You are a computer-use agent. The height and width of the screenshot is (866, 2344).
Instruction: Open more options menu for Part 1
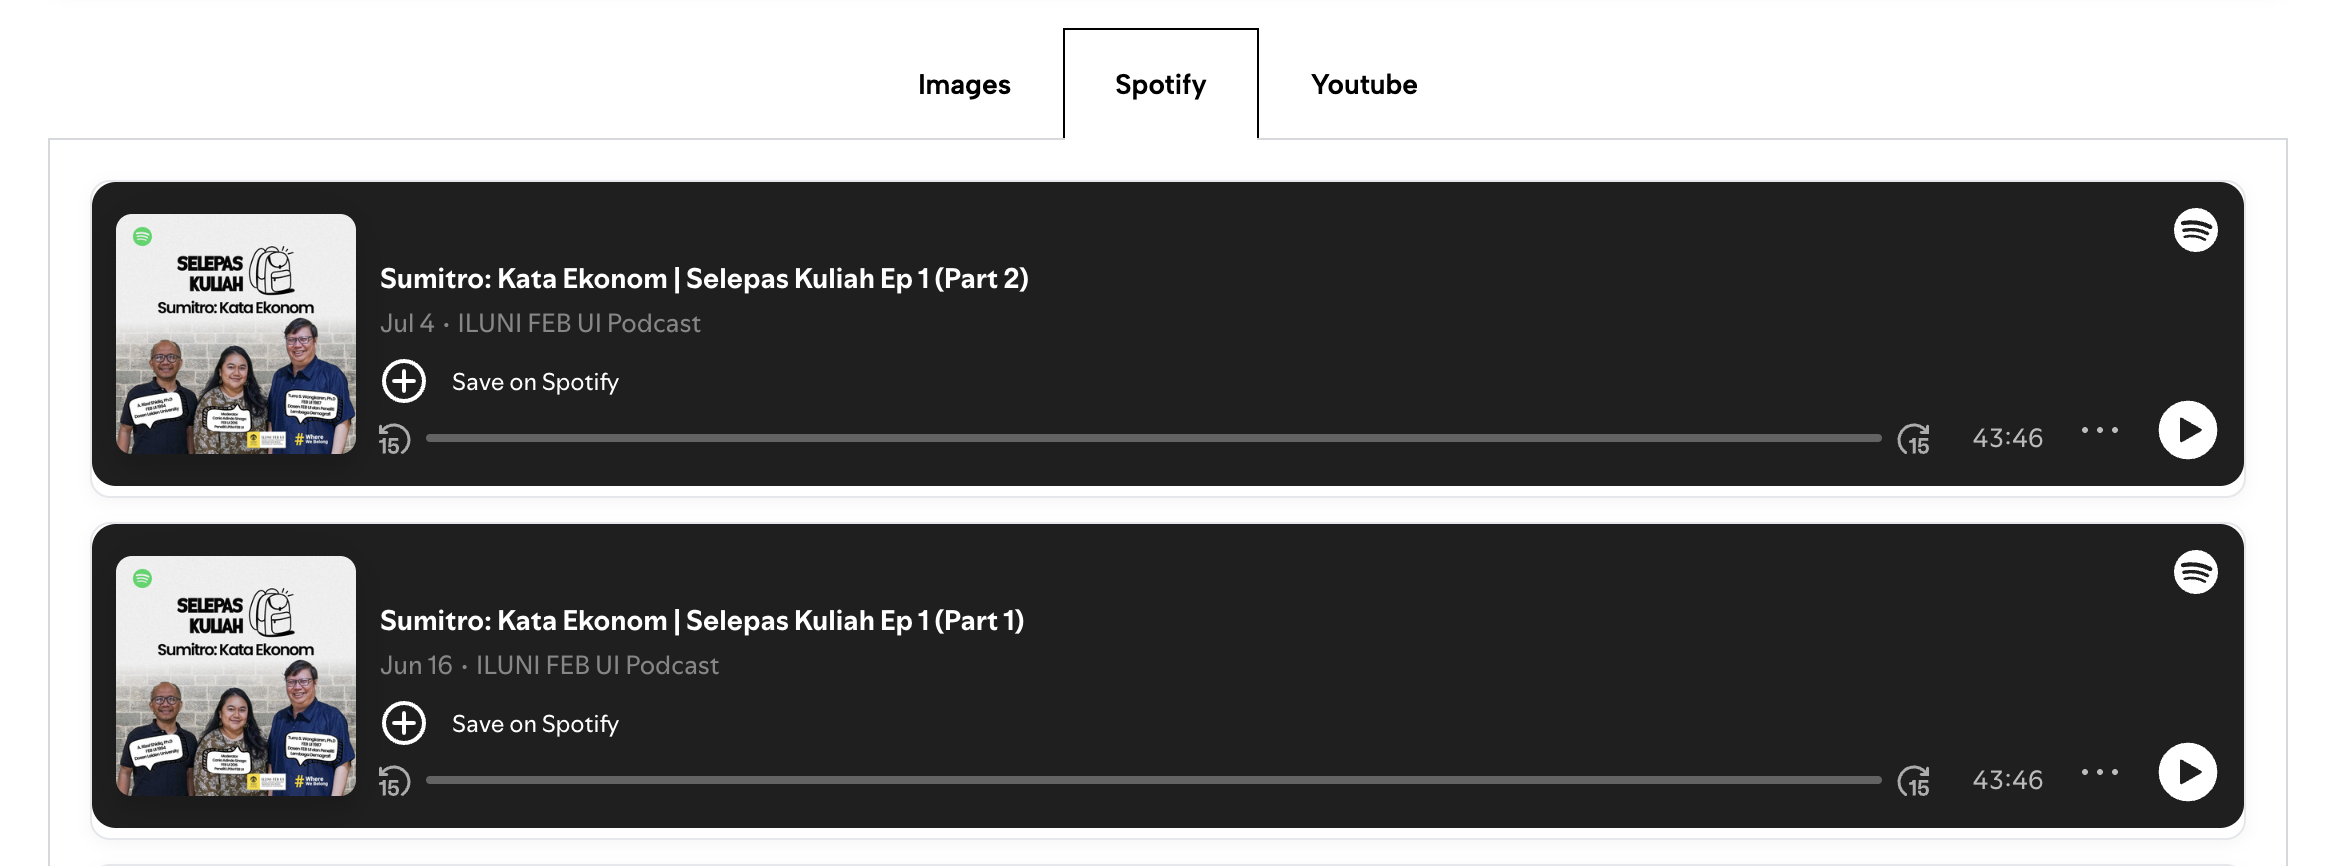[x=2099, y=772]
